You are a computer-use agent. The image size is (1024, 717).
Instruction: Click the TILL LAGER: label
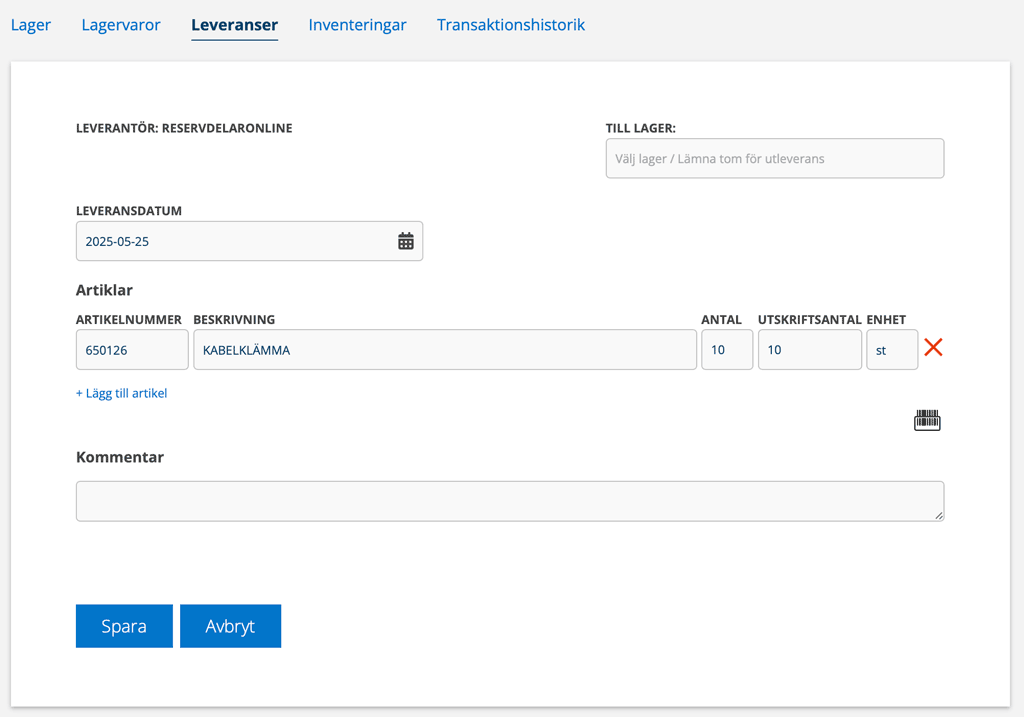(x=641, y=128)
